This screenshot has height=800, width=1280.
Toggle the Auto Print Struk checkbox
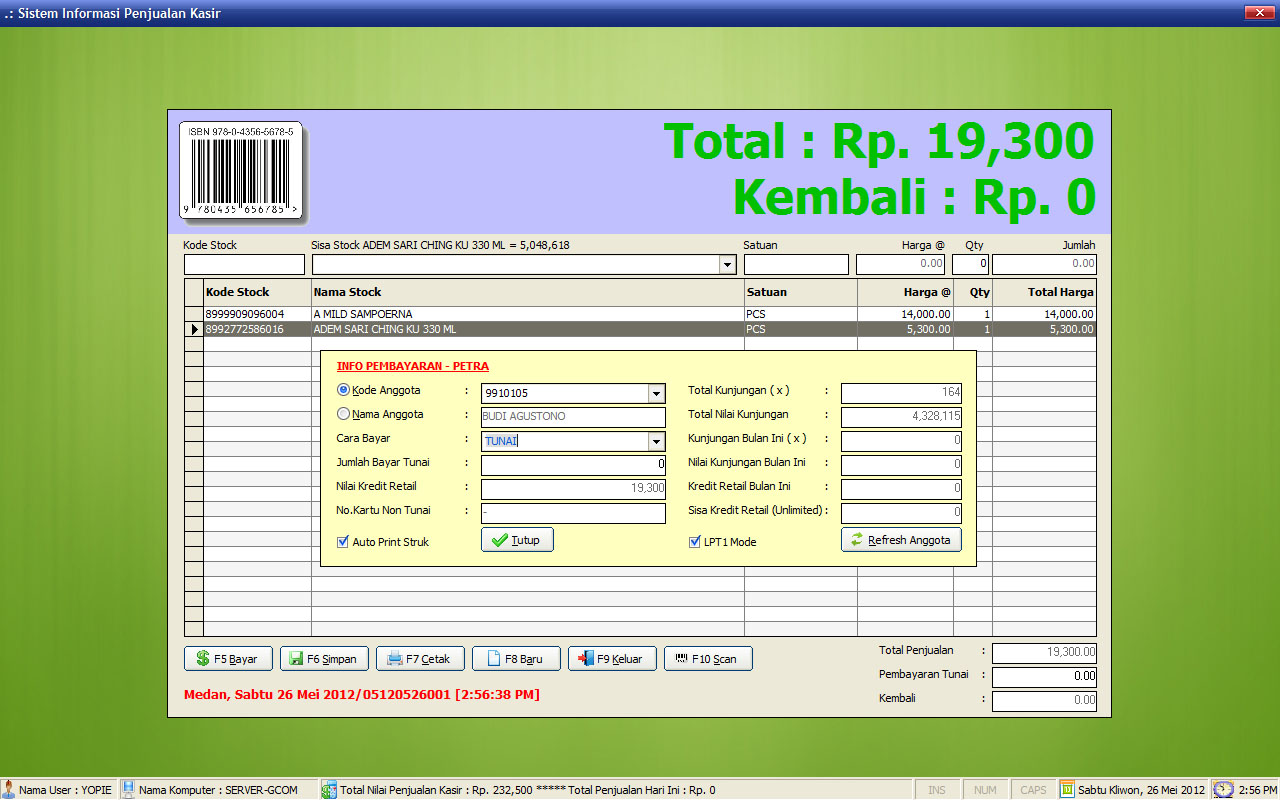343,542
